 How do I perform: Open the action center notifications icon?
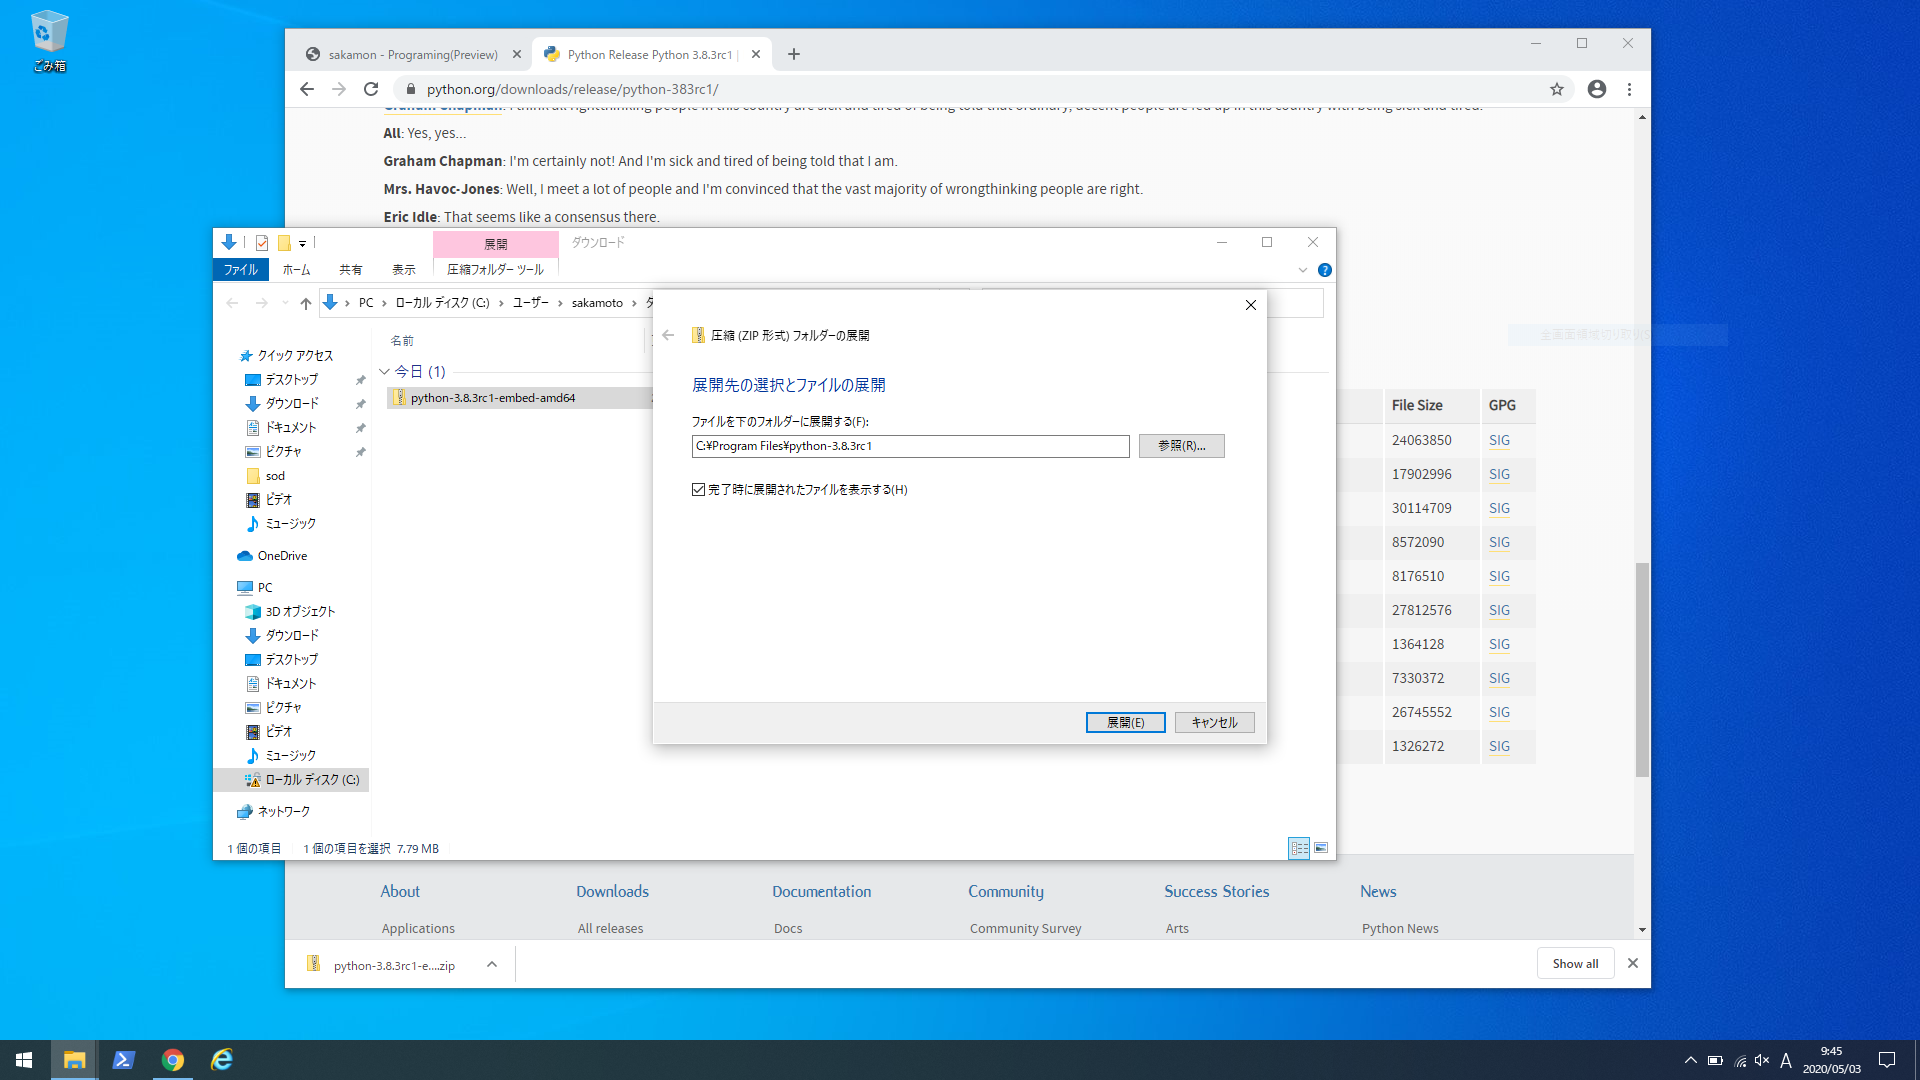pyautogui.click(x=1887, y=1060)
